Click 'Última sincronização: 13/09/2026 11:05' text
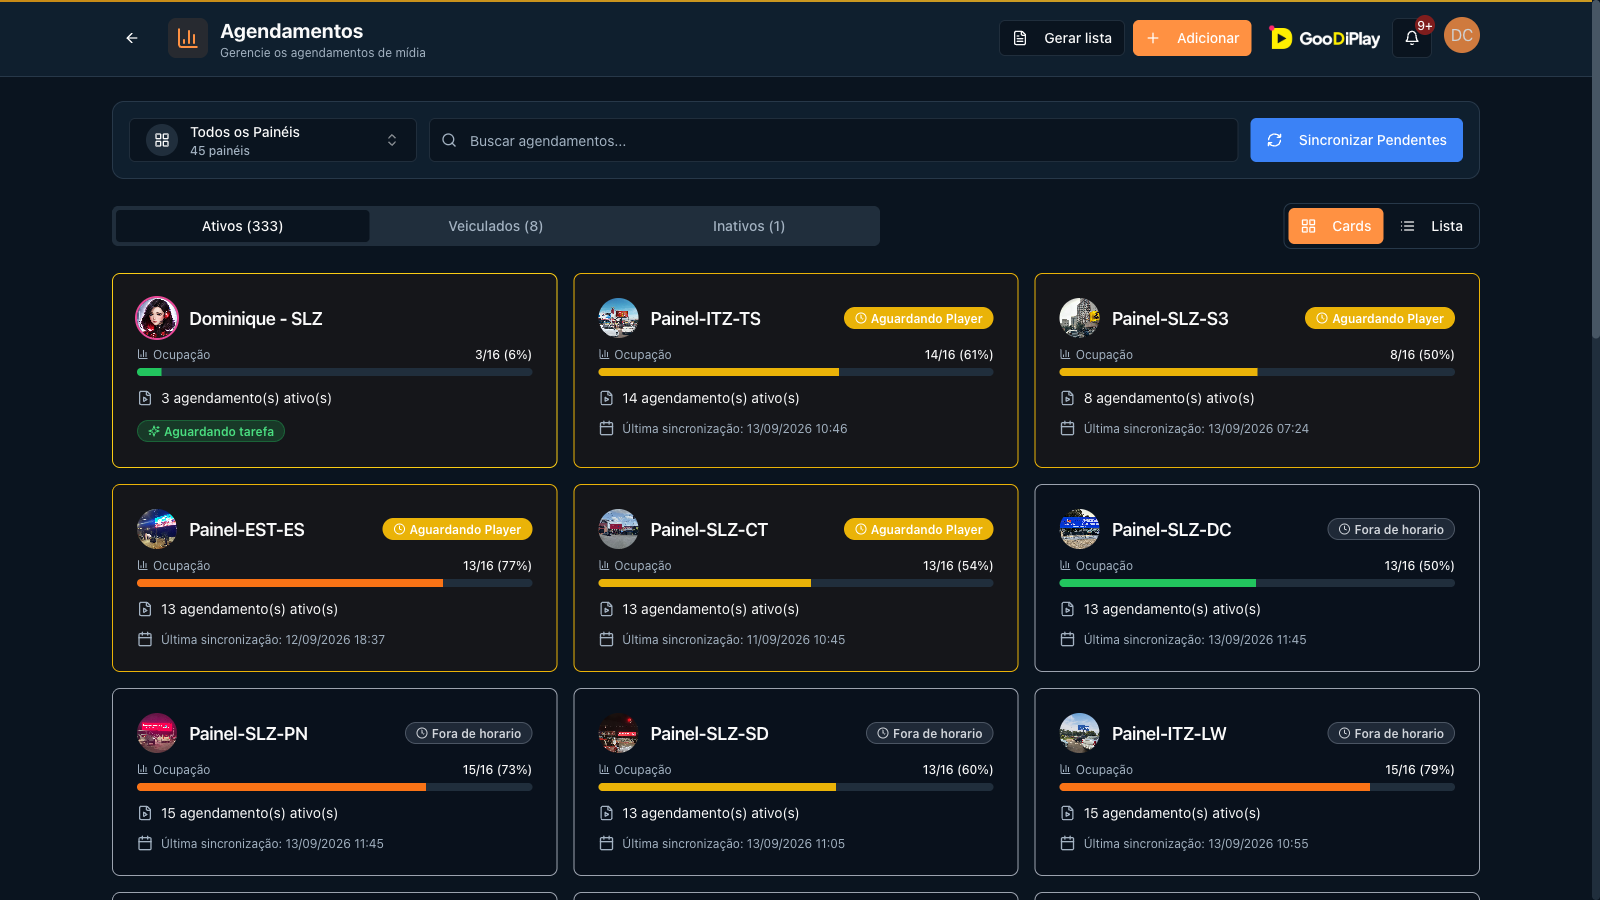This screenshot has height=900, width=1600. (x=733, y=843)
